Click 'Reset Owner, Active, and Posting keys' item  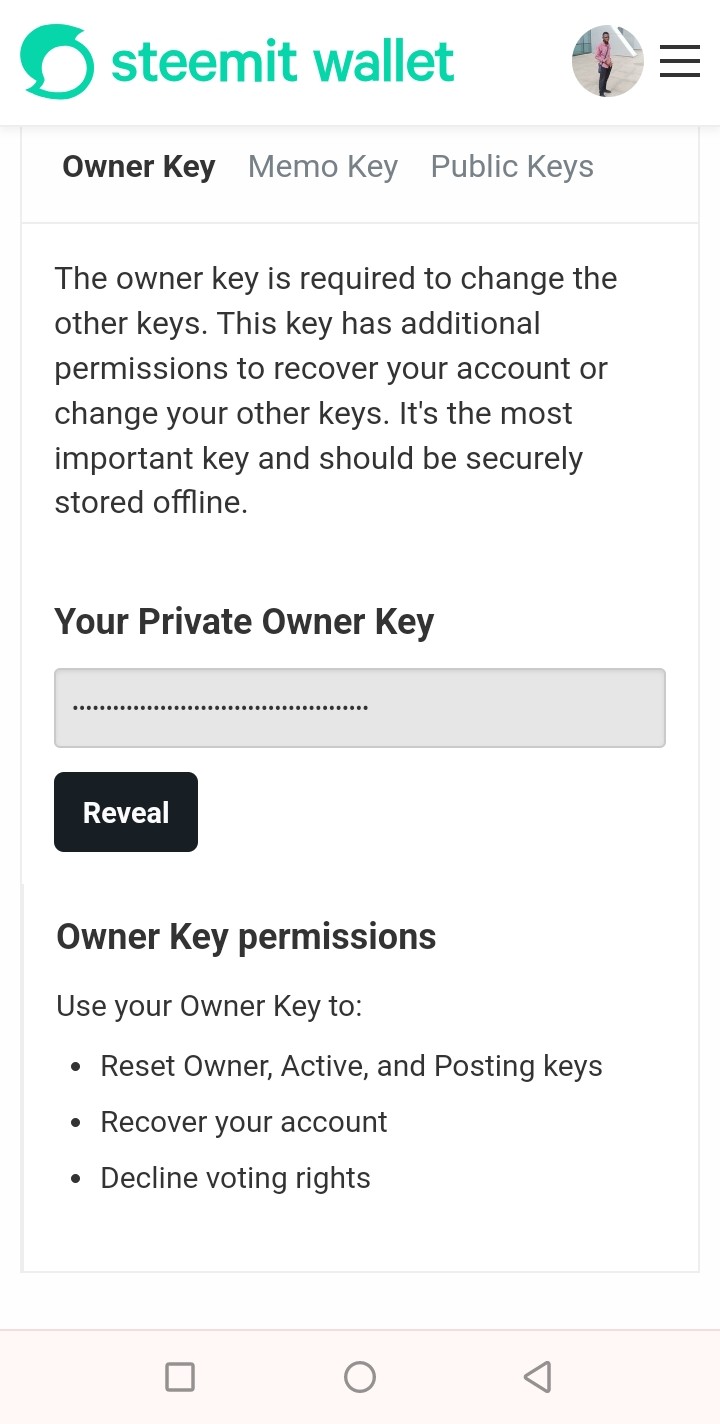point(351,1066)
